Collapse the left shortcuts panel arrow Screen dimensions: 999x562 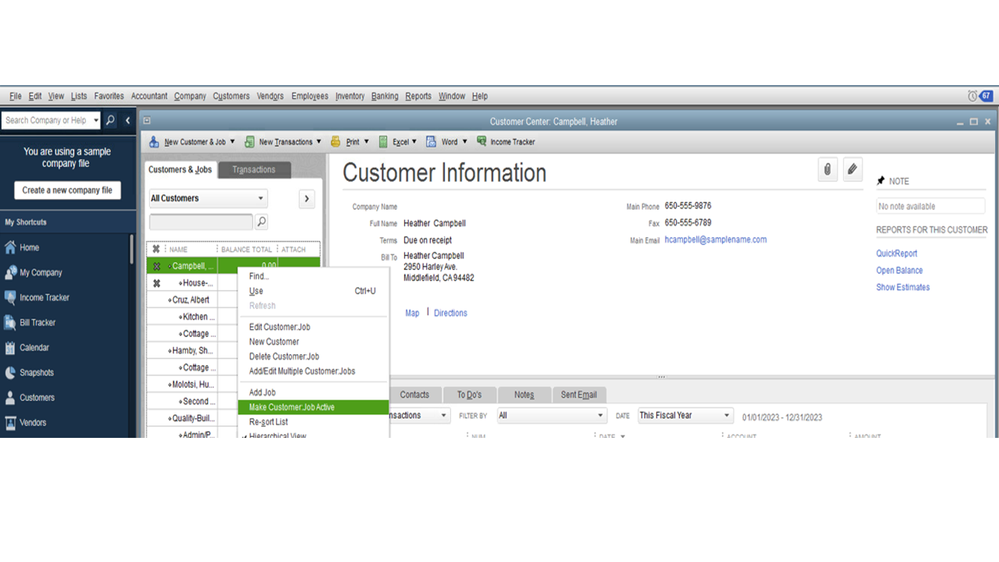point(127,120)
